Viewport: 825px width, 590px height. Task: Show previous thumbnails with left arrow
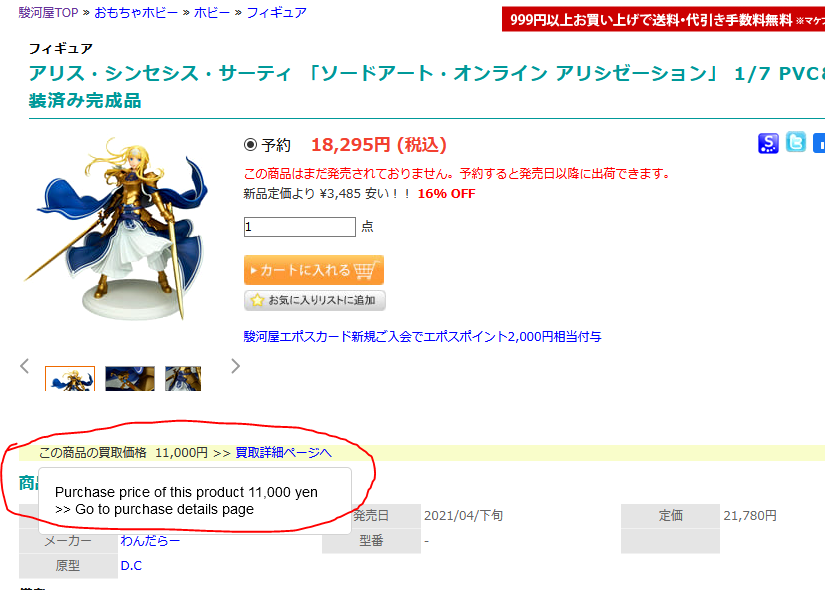point(24,366)
